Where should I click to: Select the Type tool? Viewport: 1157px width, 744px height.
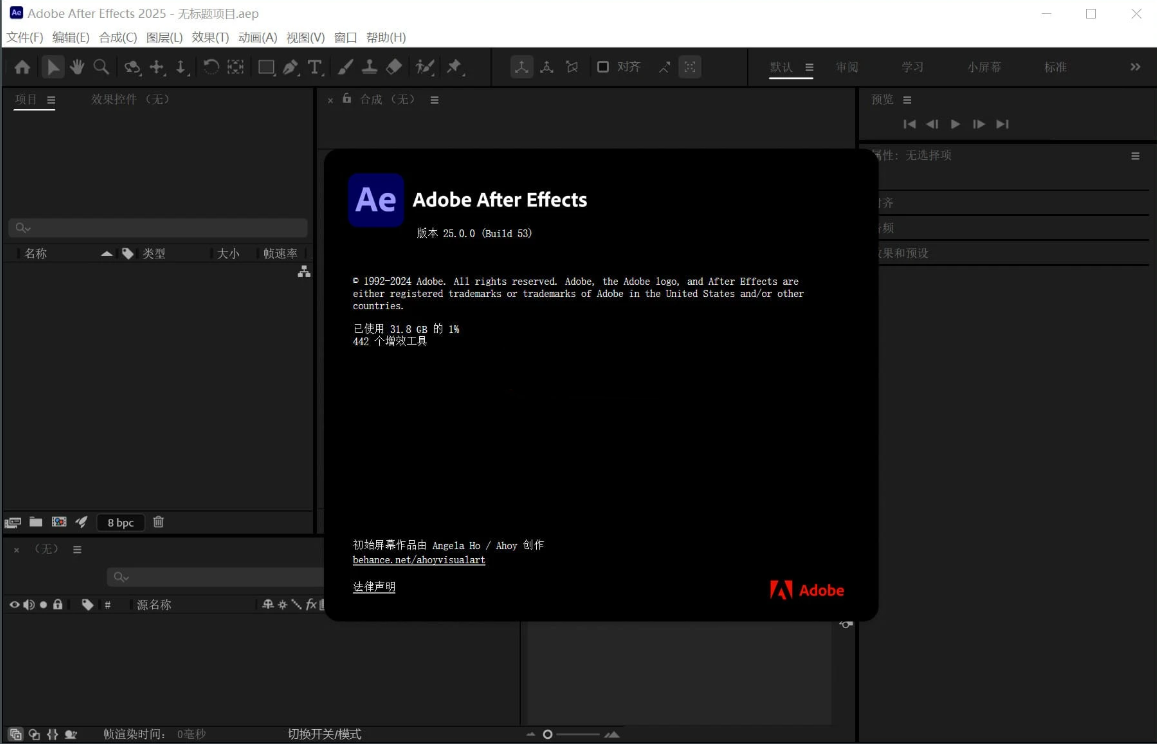pyautogui.click(x=314, y=66)
